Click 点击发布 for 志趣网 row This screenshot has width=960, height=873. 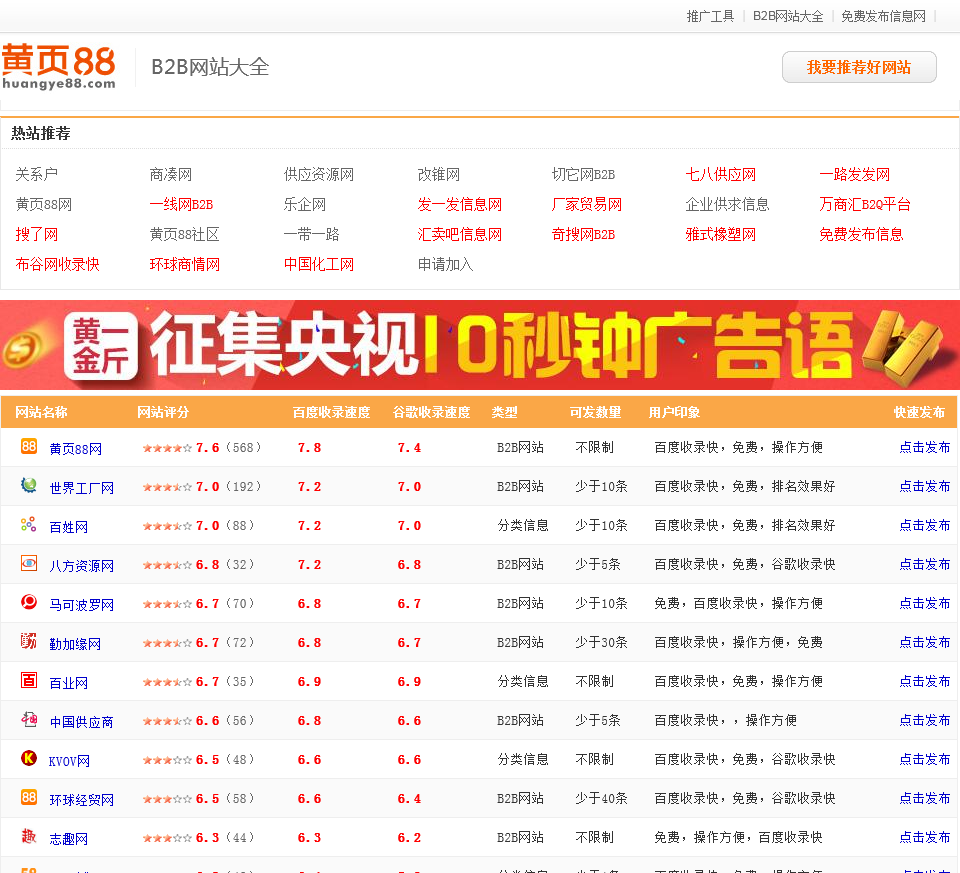click(x=924, y=837)
